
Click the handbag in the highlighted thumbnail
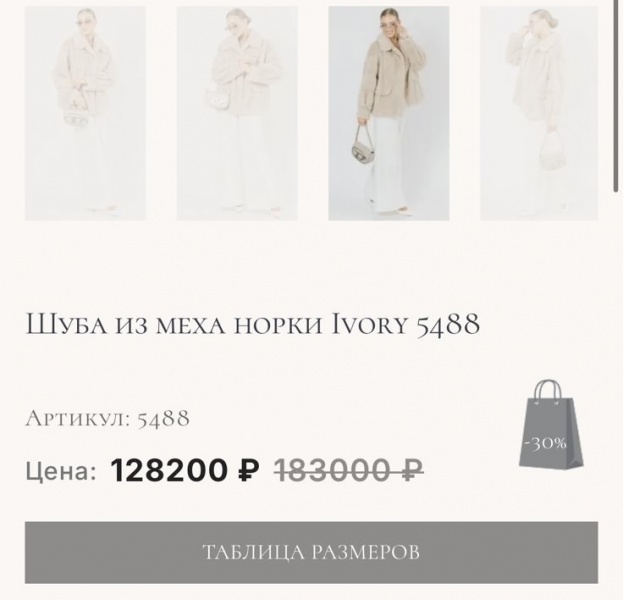tap(362, 150)
